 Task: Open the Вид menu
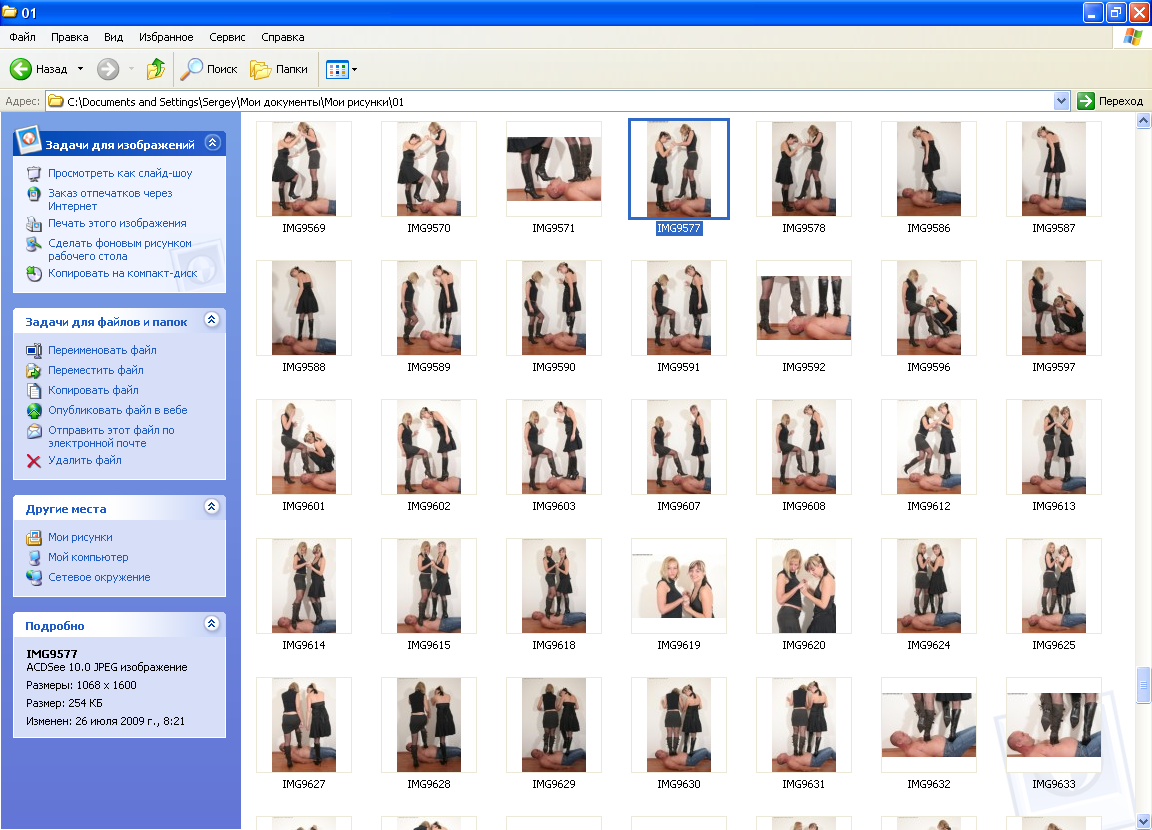tap(113, 37)
